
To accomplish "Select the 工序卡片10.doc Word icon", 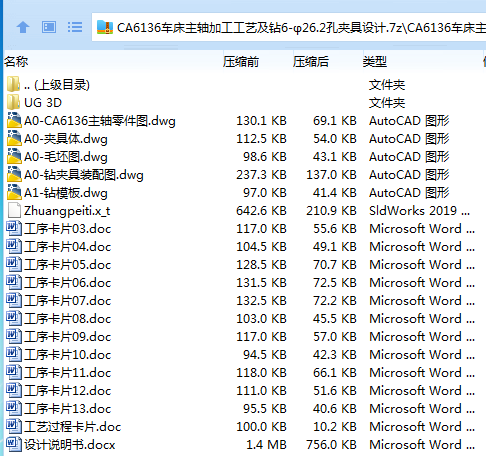I will click(14, 354).
